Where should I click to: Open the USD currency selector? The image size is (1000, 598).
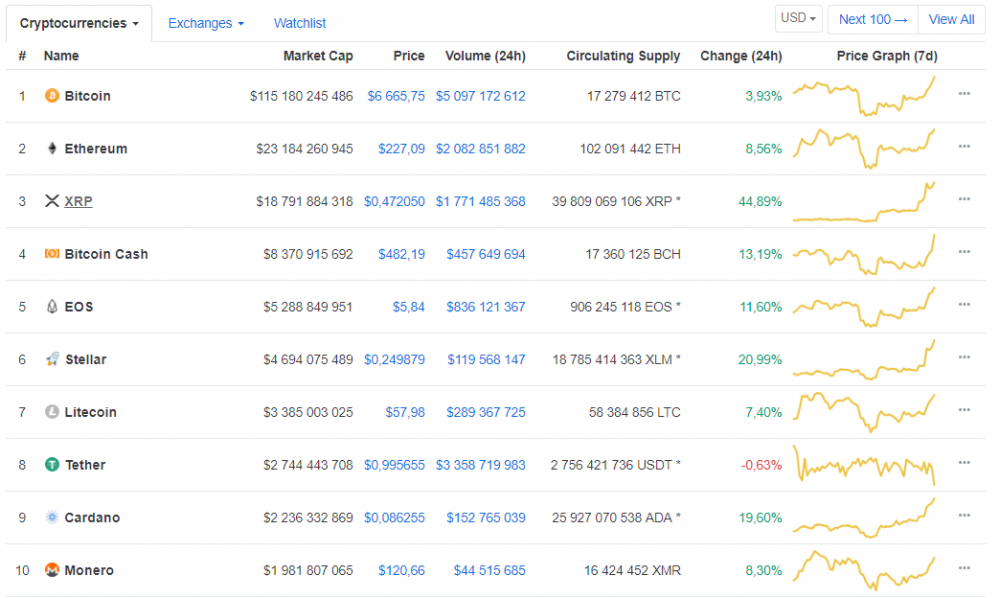[799, 19]
